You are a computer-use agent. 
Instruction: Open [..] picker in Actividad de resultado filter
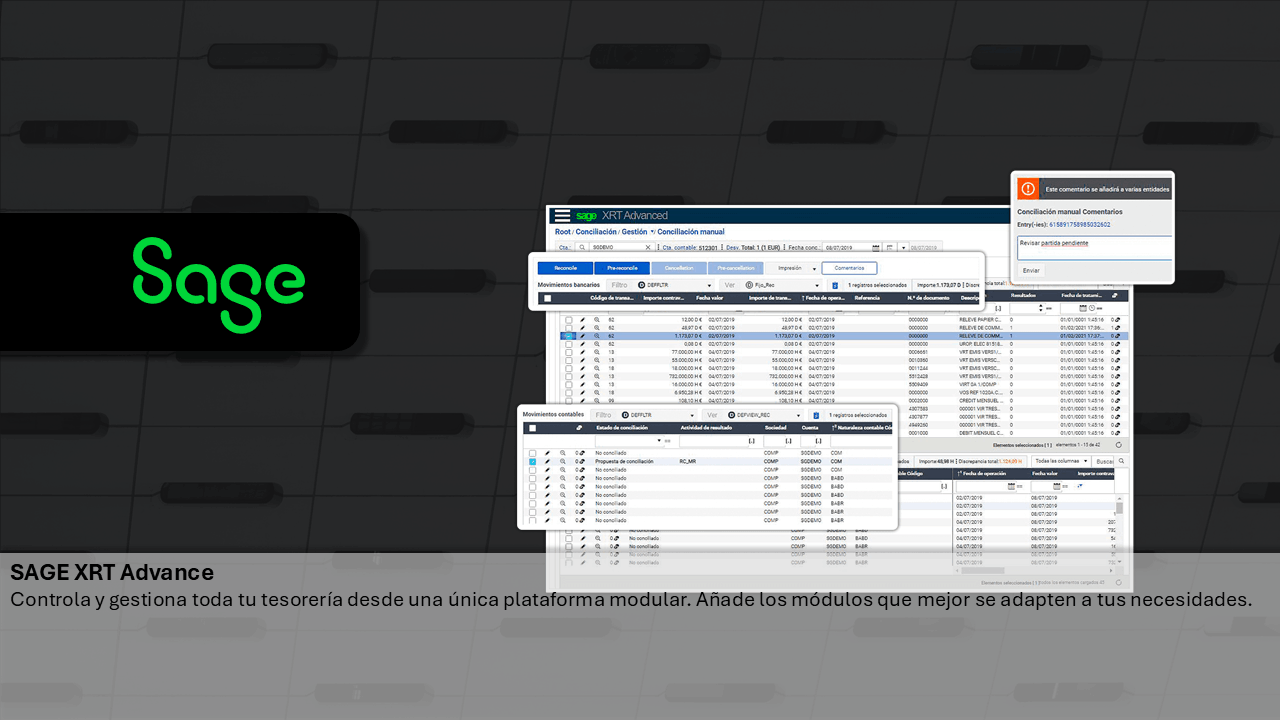click(752, 440)
